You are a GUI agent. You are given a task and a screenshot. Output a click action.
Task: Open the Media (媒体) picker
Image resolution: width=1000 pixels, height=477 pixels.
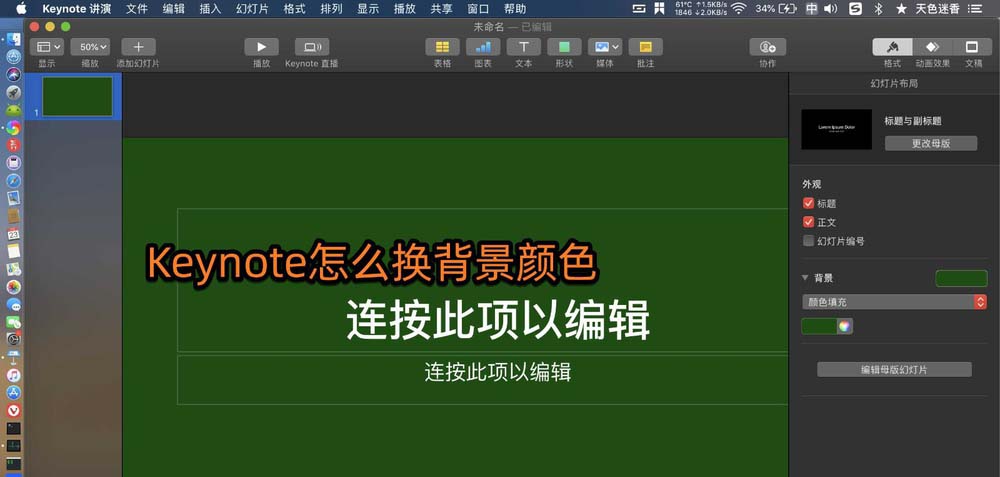tap(605, 47)
